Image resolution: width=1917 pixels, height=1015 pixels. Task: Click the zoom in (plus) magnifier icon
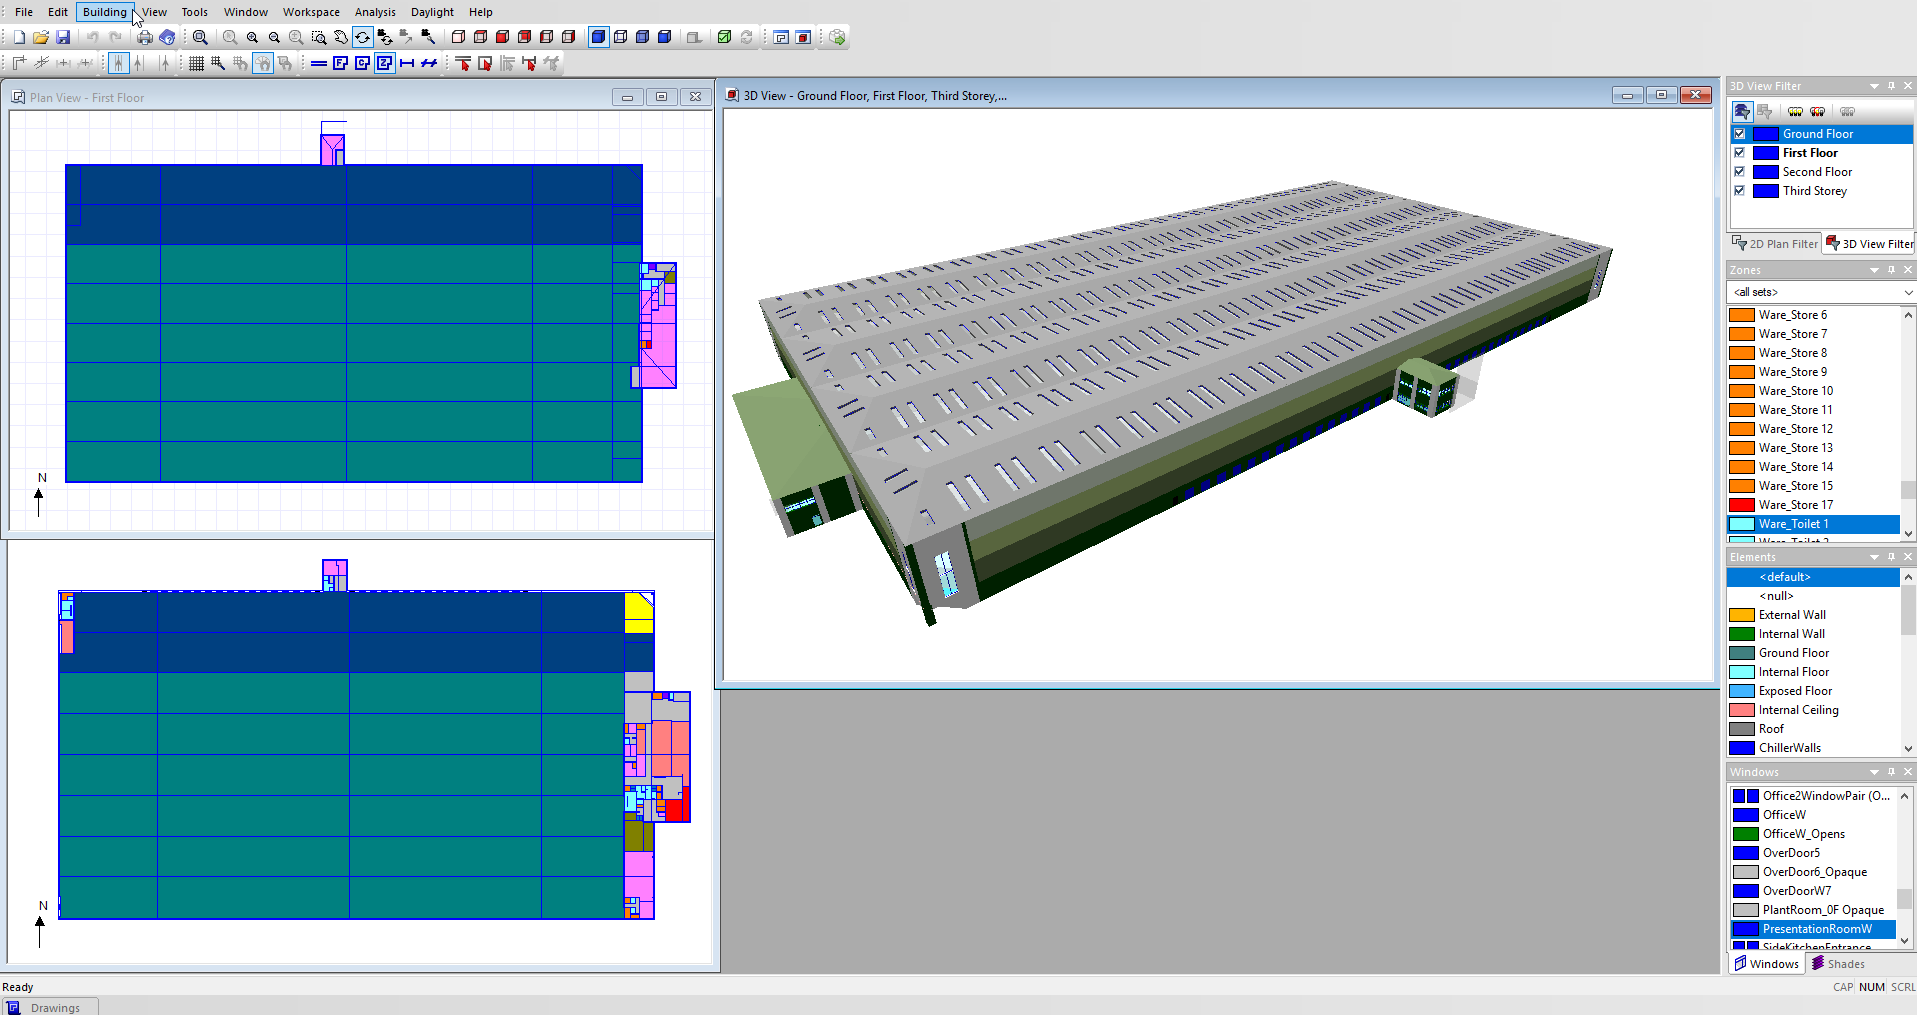(252, 37)
